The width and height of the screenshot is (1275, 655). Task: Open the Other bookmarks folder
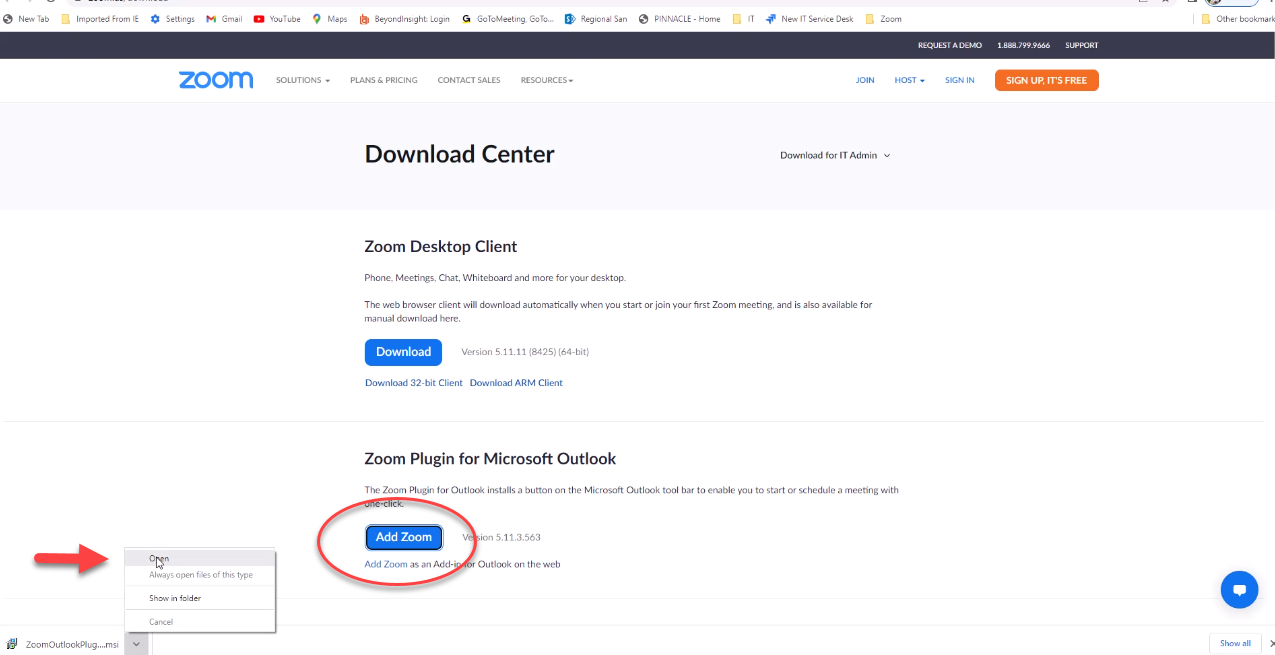[x=1237, y=19]
